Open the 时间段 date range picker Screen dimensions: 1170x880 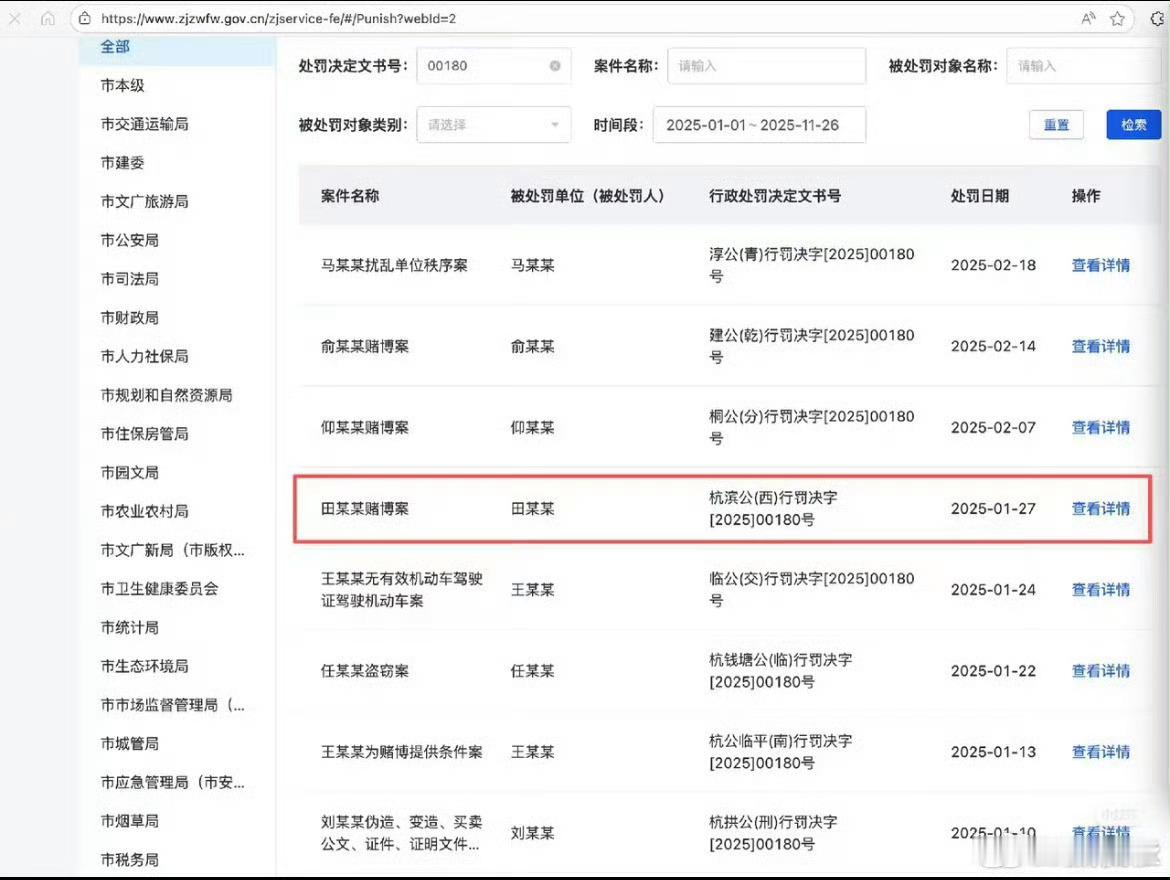759,124
